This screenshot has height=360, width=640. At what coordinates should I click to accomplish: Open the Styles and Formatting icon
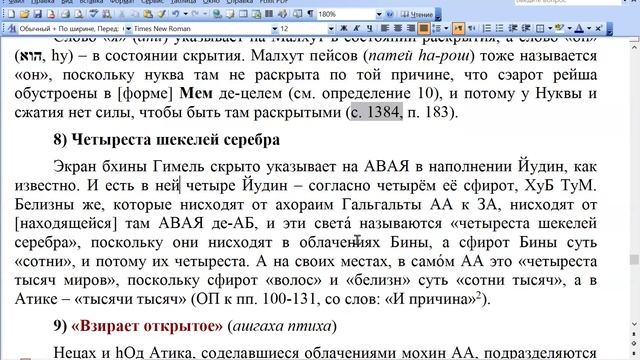[11, 29]
